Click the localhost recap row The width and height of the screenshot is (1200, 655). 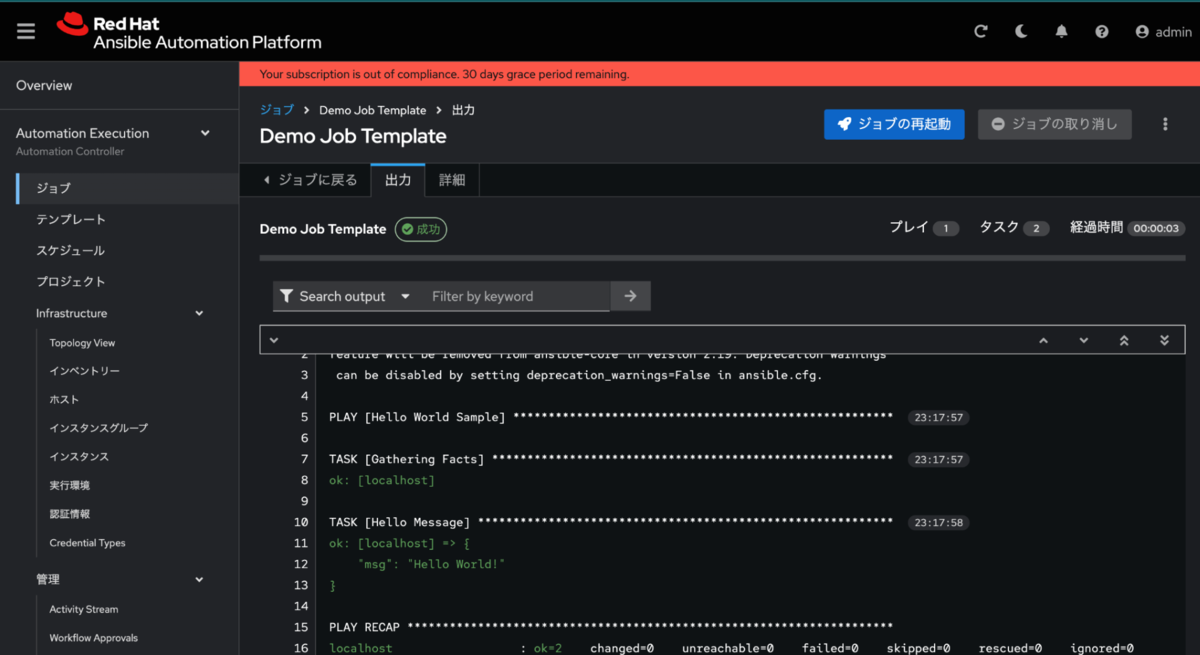coord(731,648)
